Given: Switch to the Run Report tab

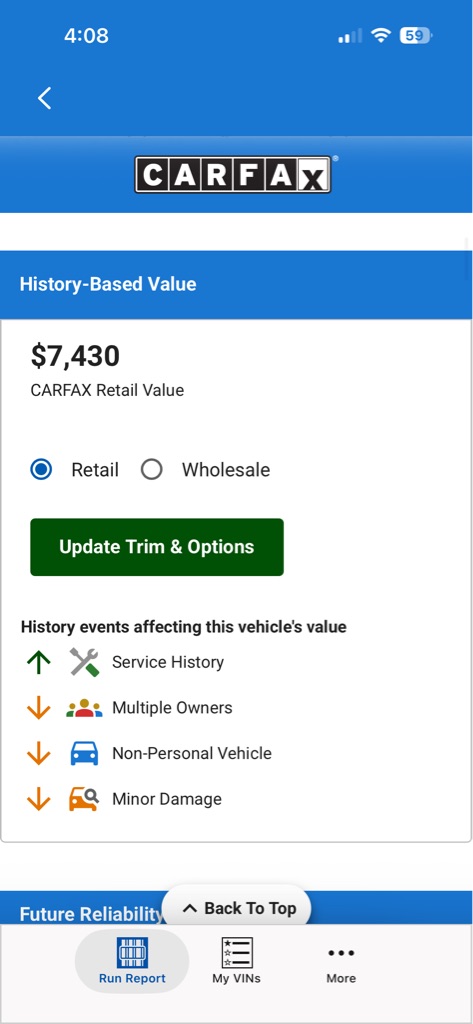Looking at the screenshot, I should pyautogui.click(x=132, y=961).
